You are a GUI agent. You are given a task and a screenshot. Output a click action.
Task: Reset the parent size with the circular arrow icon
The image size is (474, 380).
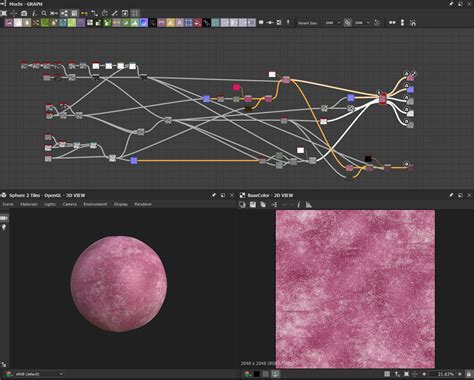[x=377, y=23]
